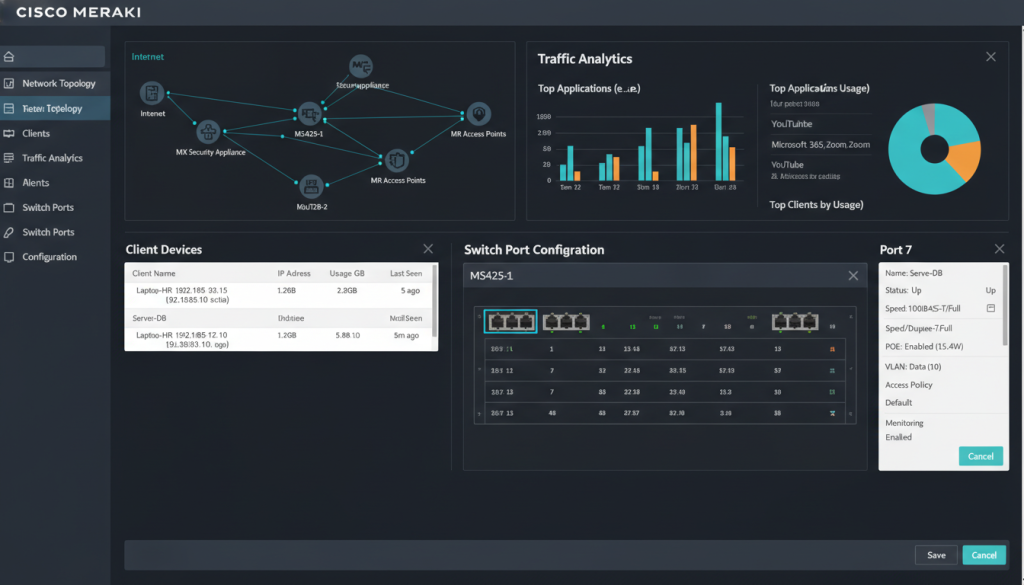Viewport: 1024px width, 585px height.
Task: Click the 27.37 cell in the port table
Action: pyautogui.click(x=632, y=413)
